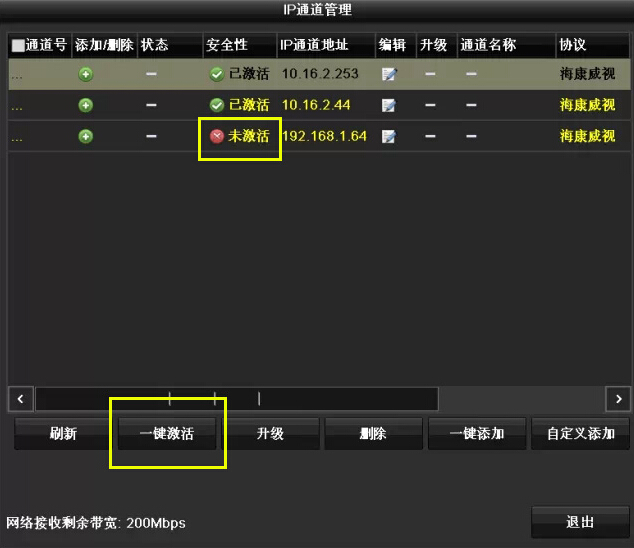This screenshot has height=548, width=634.
Task: Click green activated checkmark for 10.16.2.253
Action: [217, 74]
